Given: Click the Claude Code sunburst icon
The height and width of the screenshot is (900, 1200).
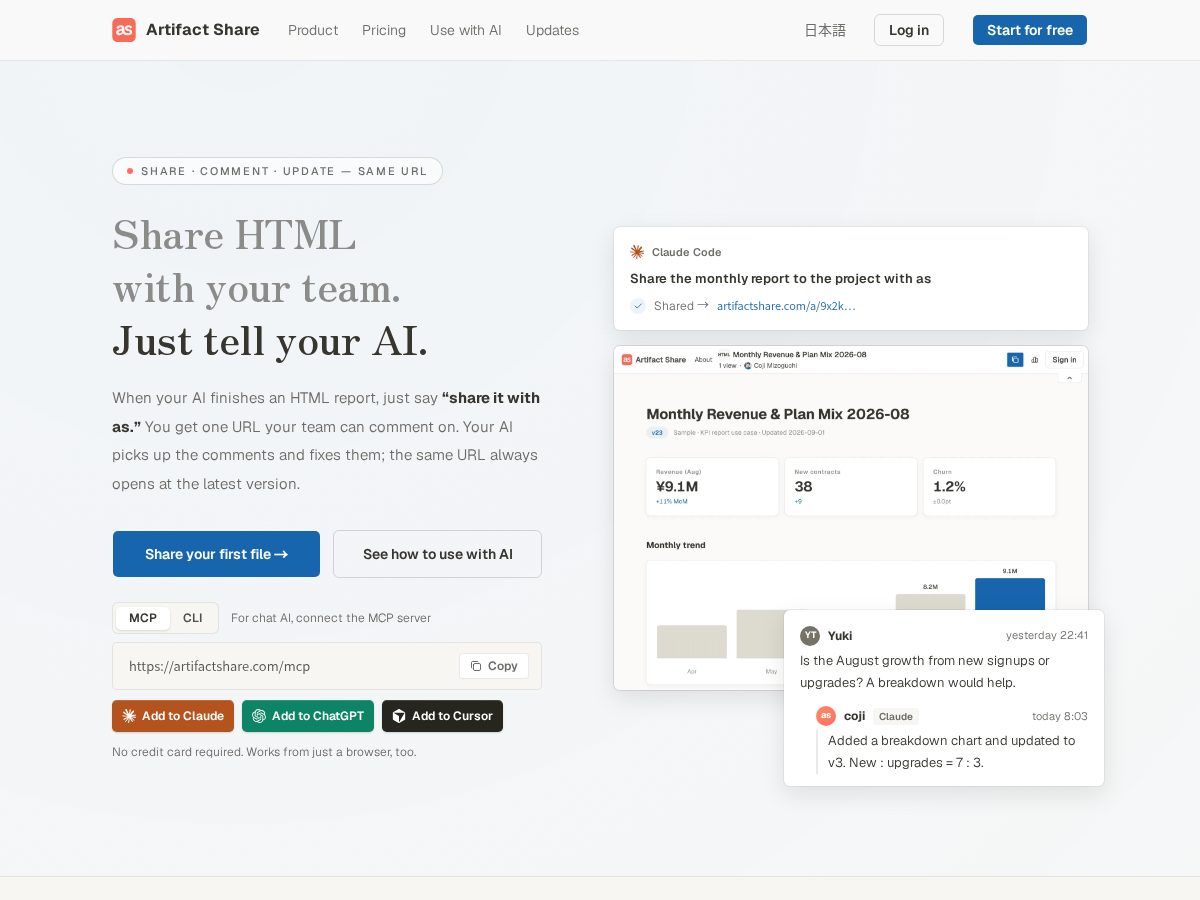Looking at the screenshot, I should pos(637,252).
